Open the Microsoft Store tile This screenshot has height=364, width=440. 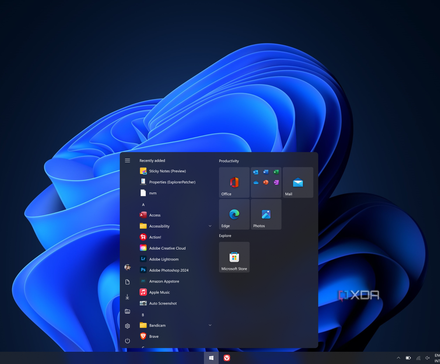tap(234, 257)
